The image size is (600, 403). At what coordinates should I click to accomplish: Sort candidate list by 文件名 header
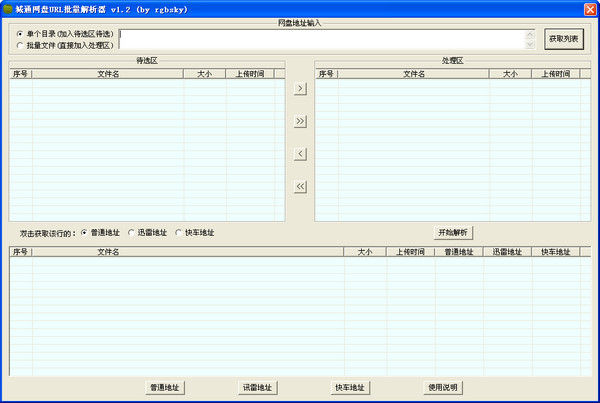coord(108,74)
